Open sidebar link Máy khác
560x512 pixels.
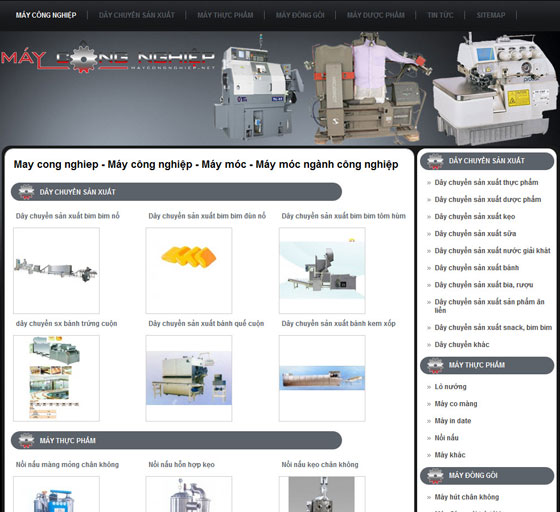450,455
